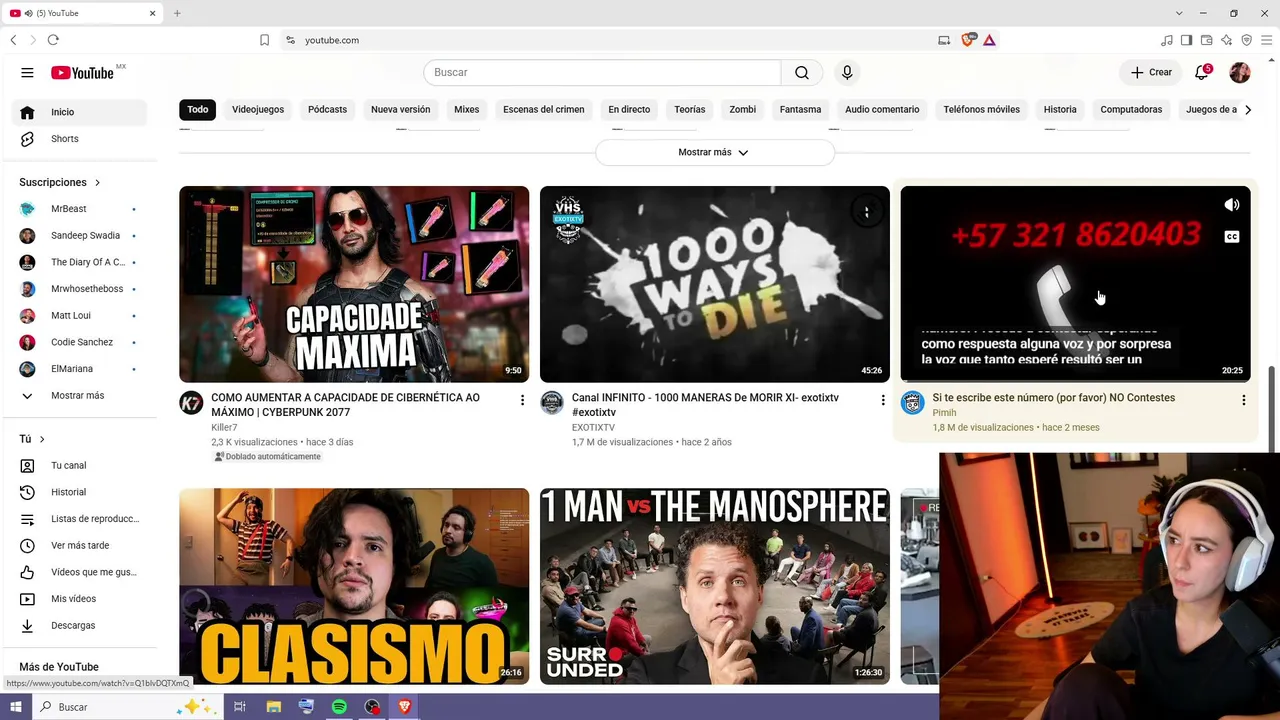Screen dimensions: 1280x720
Task: Reload the page in the browser
Action: click(53, 40)
